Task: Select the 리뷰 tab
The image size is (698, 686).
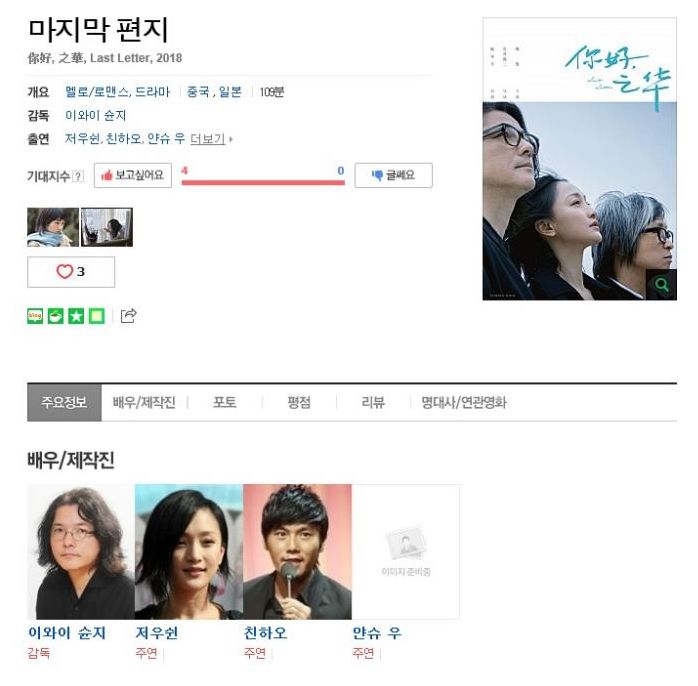Action: click(373, 402)
